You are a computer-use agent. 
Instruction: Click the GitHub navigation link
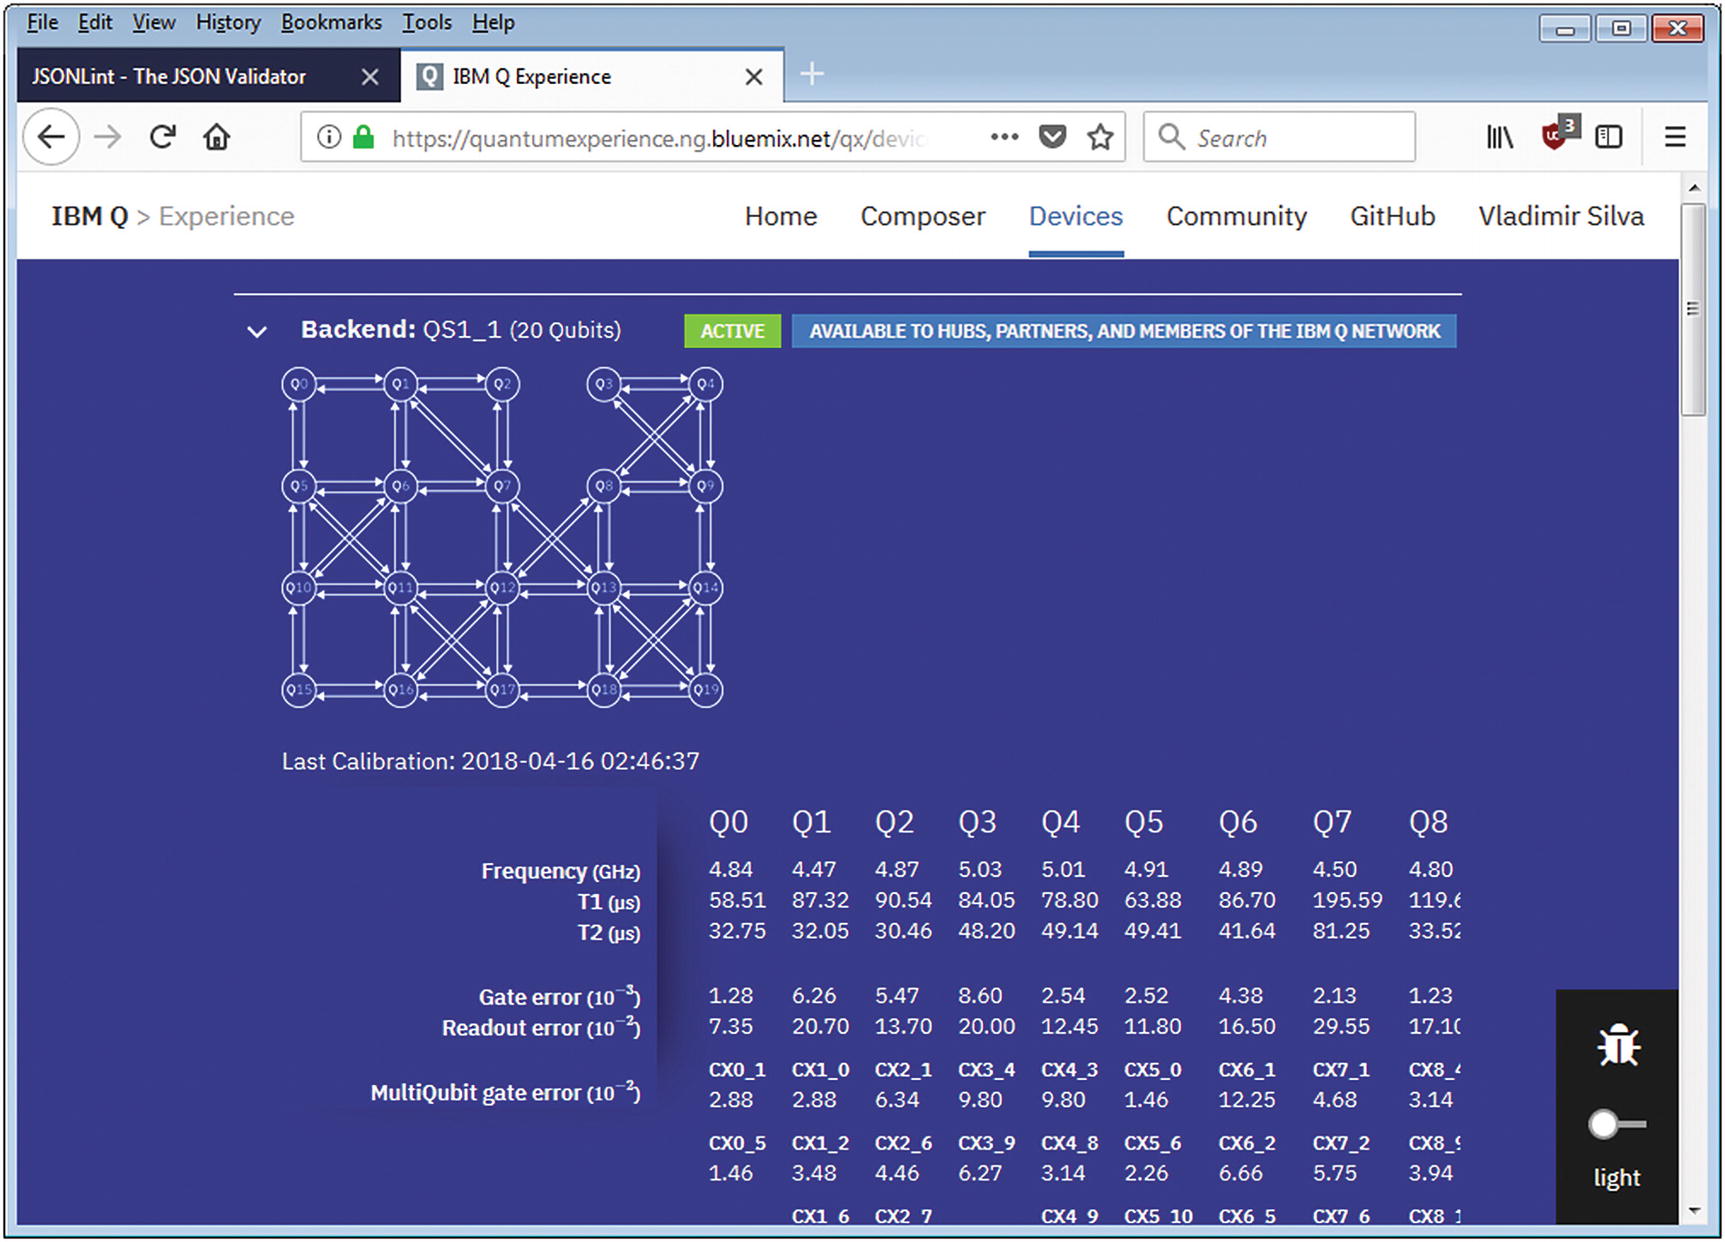[1392, 216]
